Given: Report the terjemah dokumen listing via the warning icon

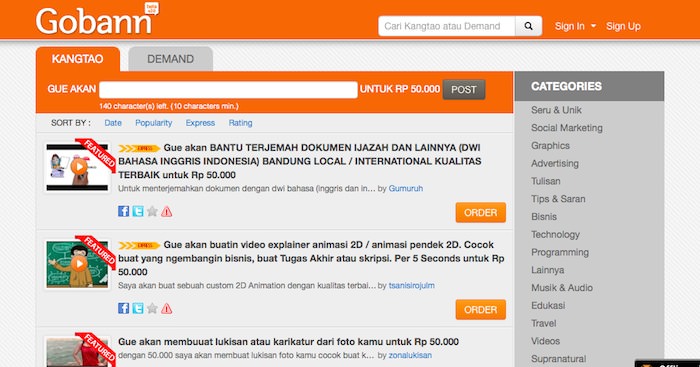Looking at the screenshot, I should [x=167, y=211].
